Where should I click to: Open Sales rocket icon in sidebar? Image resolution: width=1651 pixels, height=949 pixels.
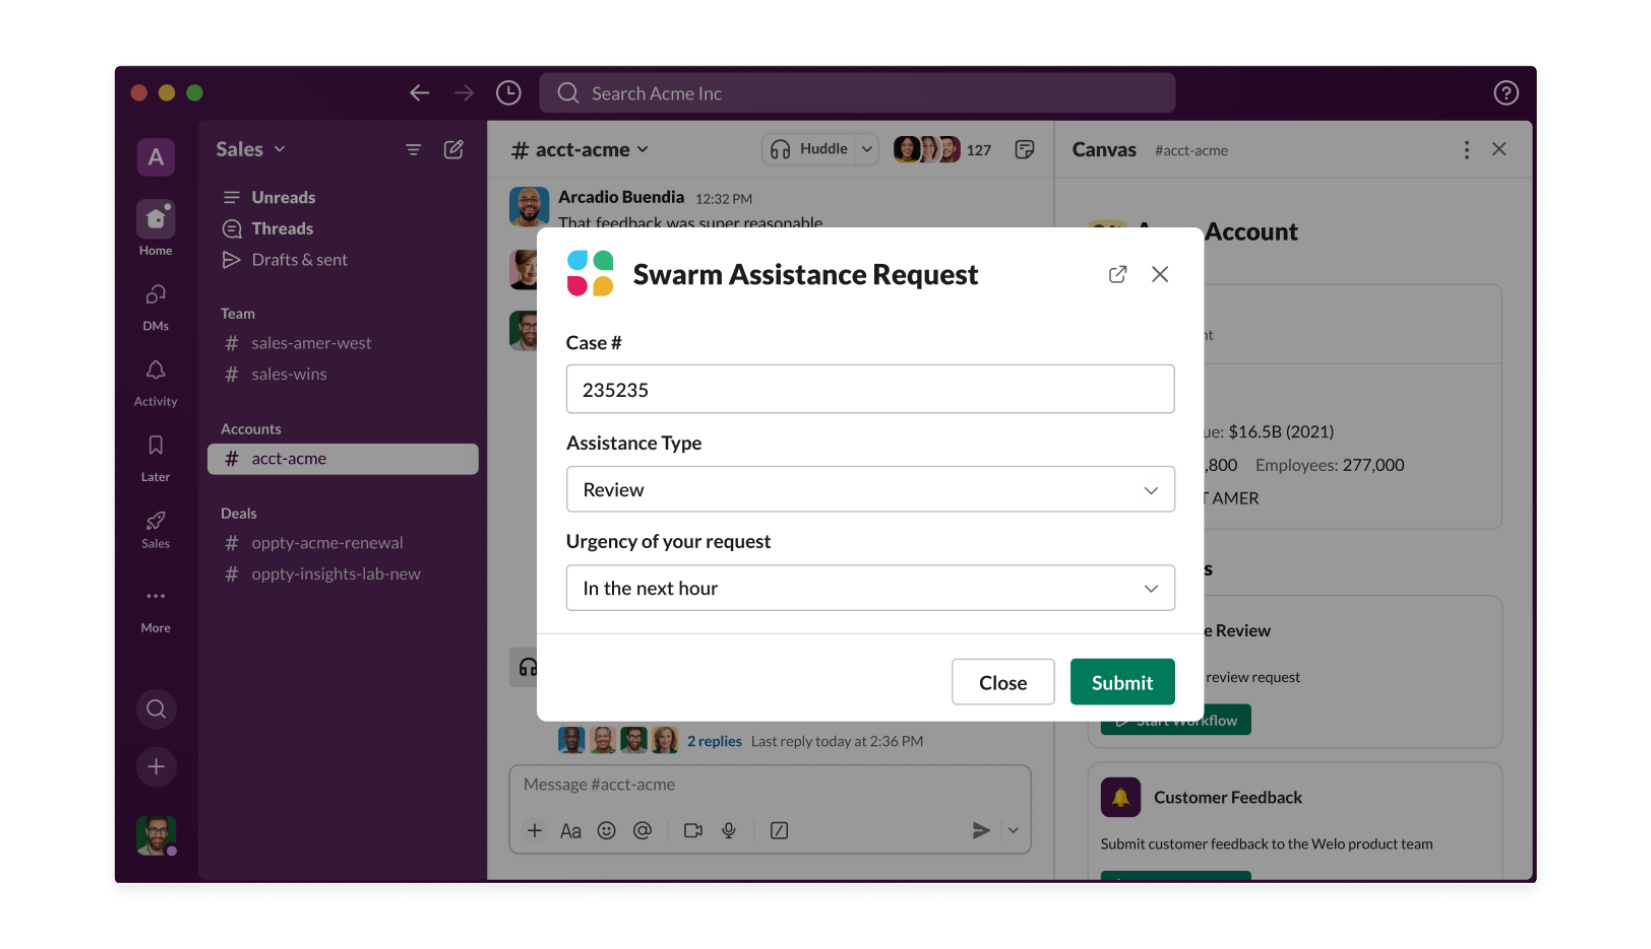156,530
